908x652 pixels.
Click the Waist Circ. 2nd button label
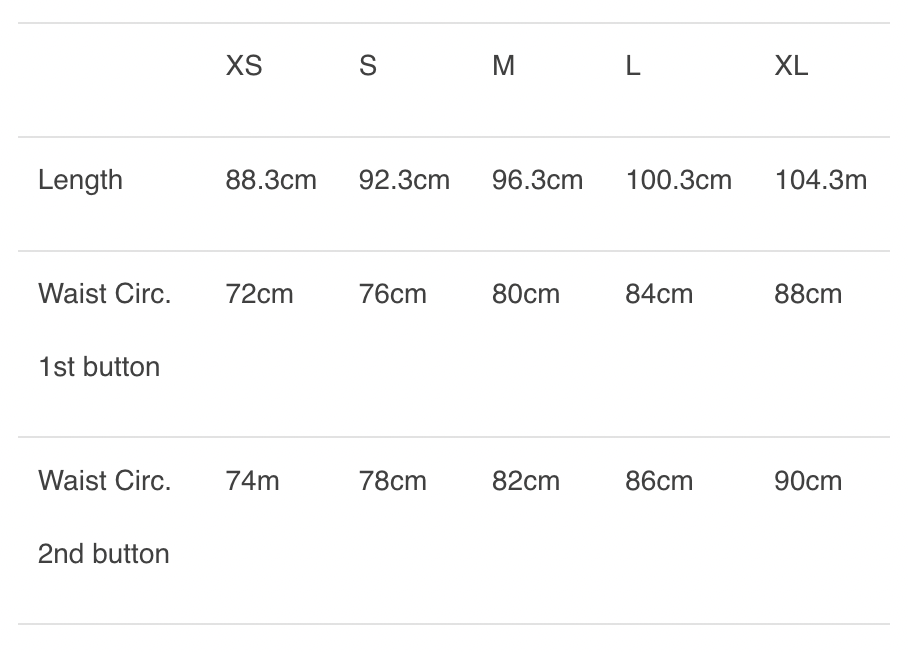point(104,517)
